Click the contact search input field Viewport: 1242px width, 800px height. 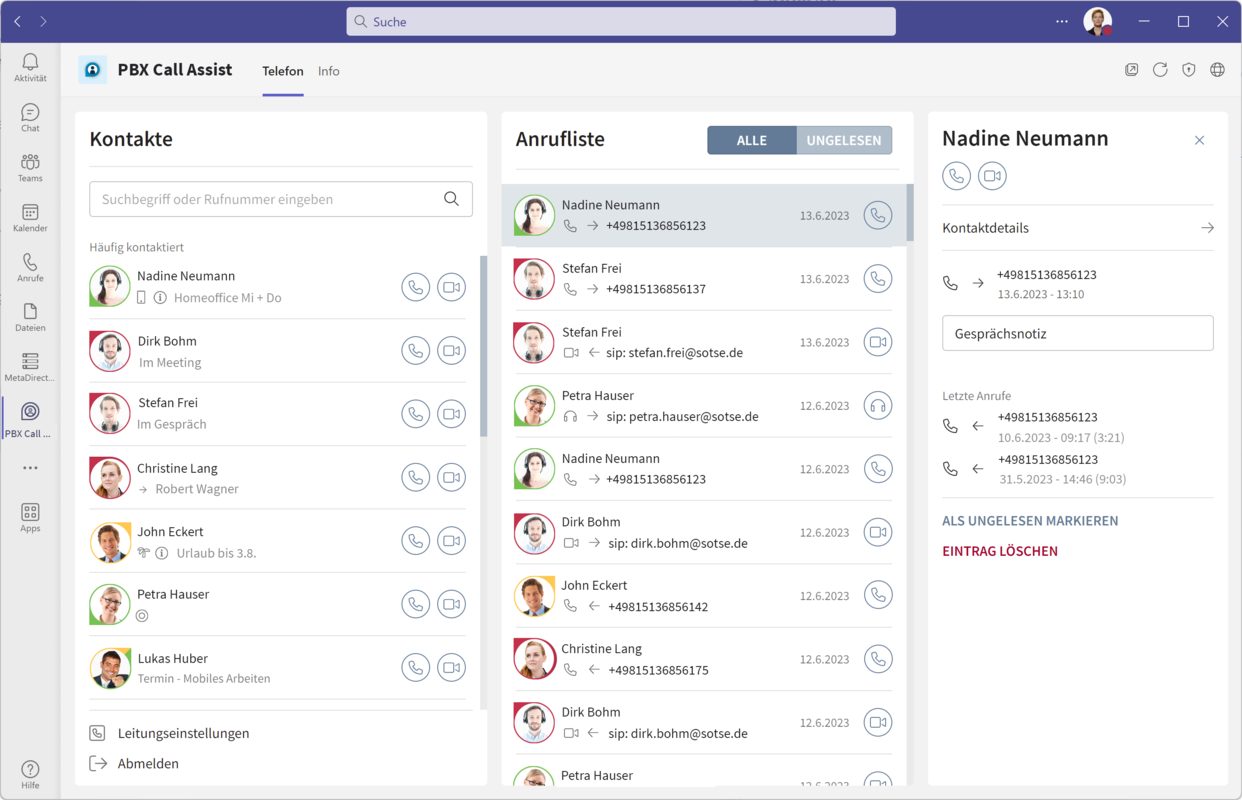[281, 199]
